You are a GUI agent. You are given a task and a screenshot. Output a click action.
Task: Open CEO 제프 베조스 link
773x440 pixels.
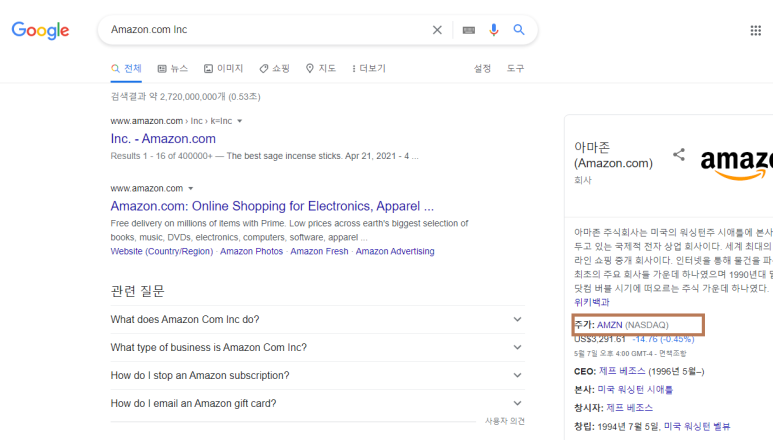click(x=622, y=371)
